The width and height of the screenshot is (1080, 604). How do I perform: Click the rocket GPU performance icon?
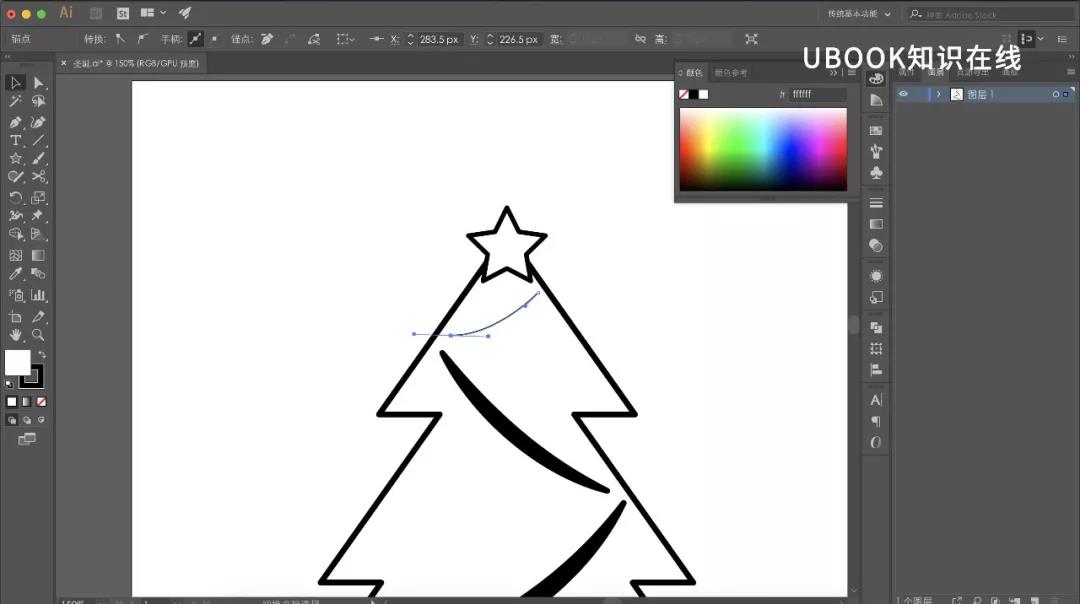185,12
